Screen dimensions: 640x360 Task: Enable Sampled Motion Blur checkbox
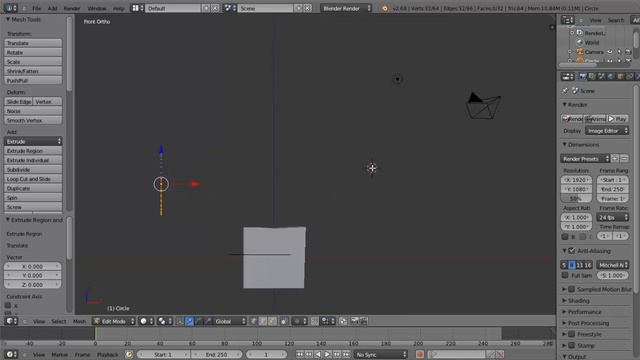(x=572, y=289)
